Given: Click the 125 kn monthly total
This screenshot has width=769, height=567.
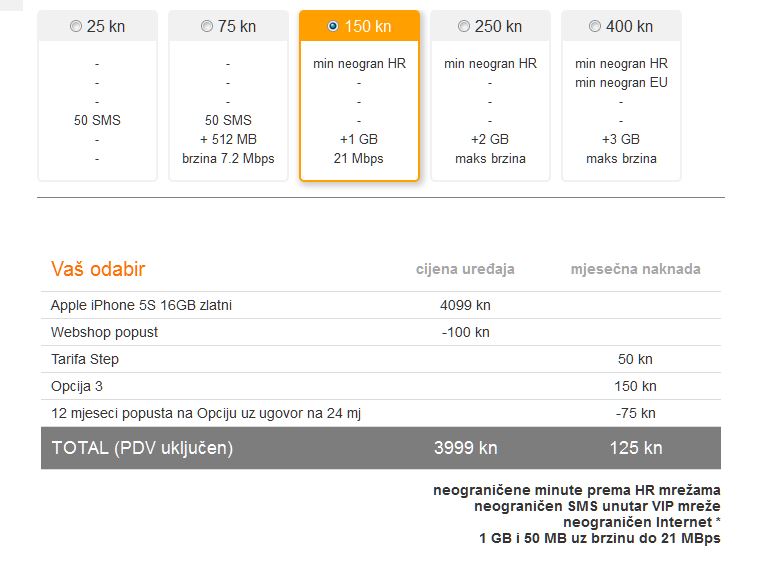Looking at the screenshot, I should (636, 448).
